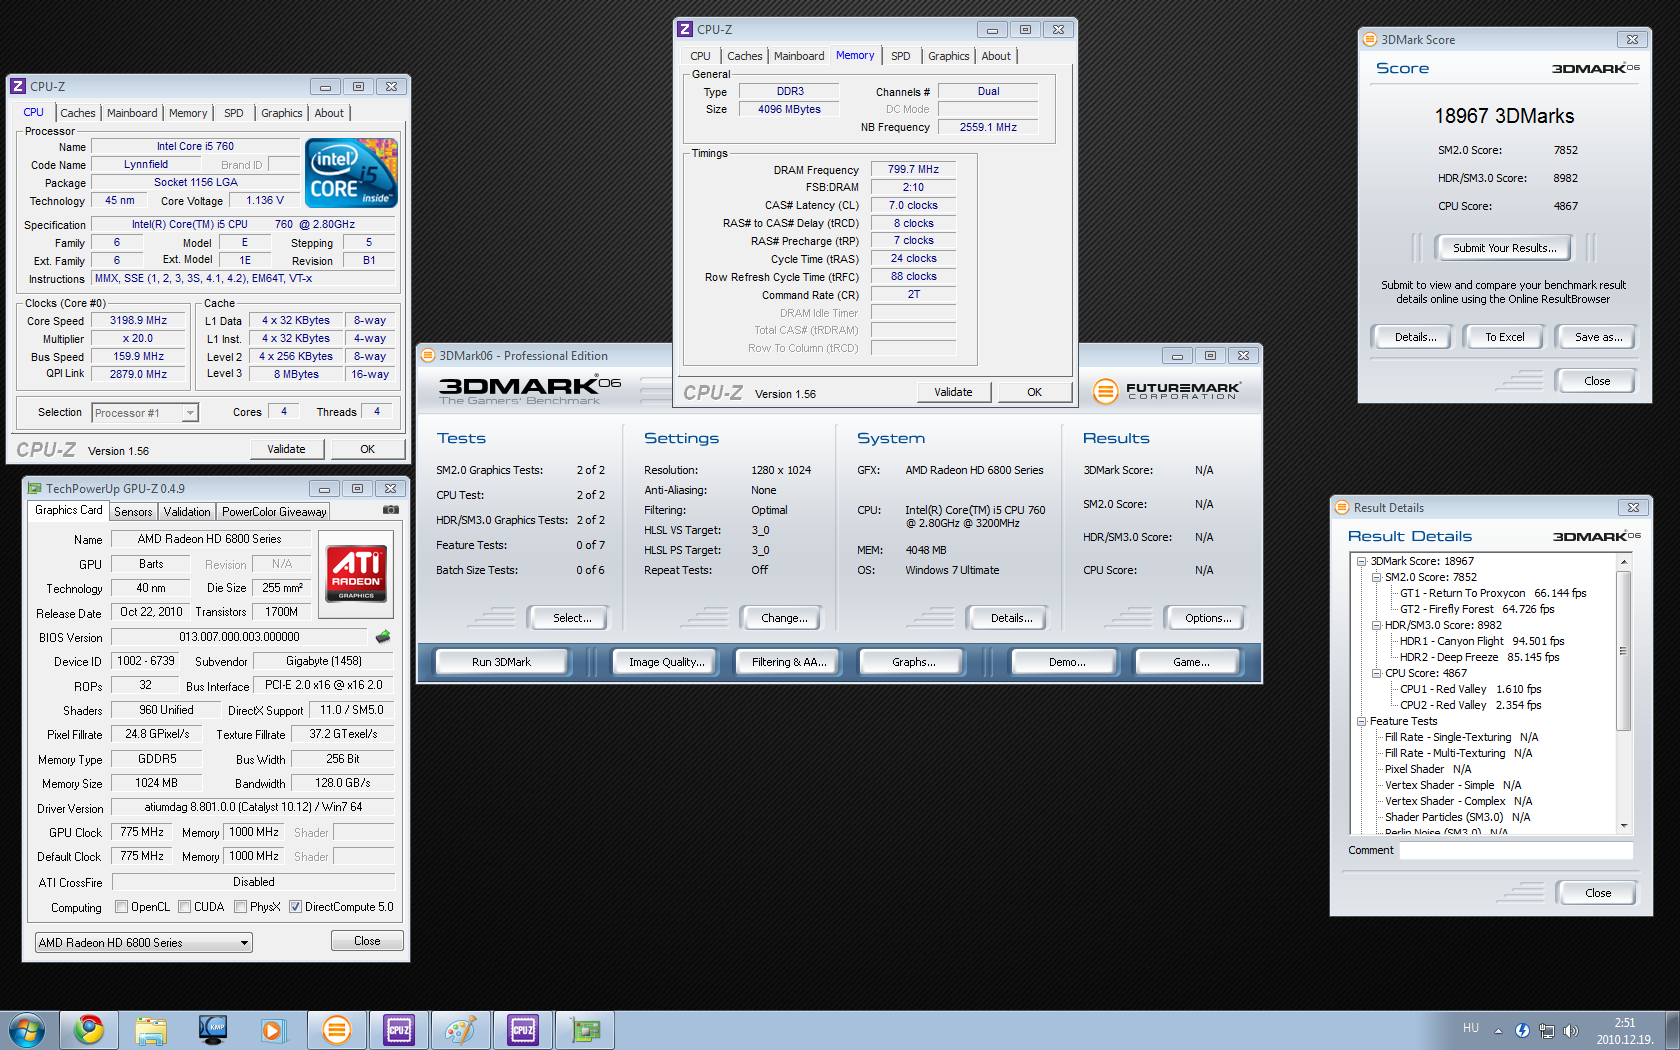
Task: Click the GPU-Z graphics card taskbar icon
Action: pos(585,1029)
